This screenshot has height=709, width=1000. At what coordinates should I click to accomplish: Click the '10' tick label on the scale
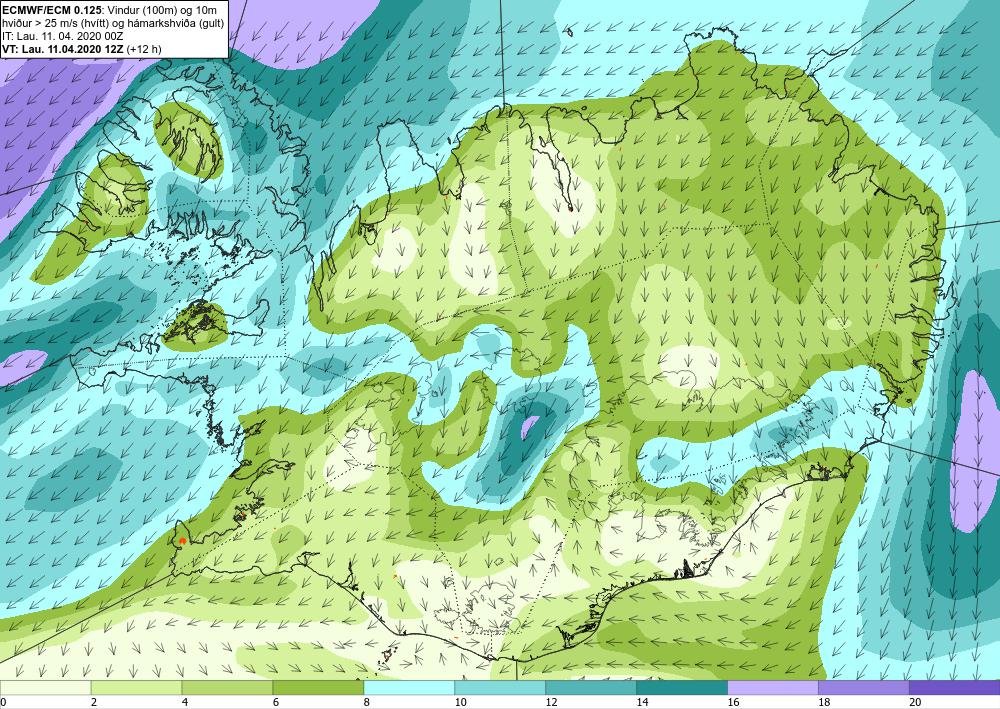(x=460, y=702)
